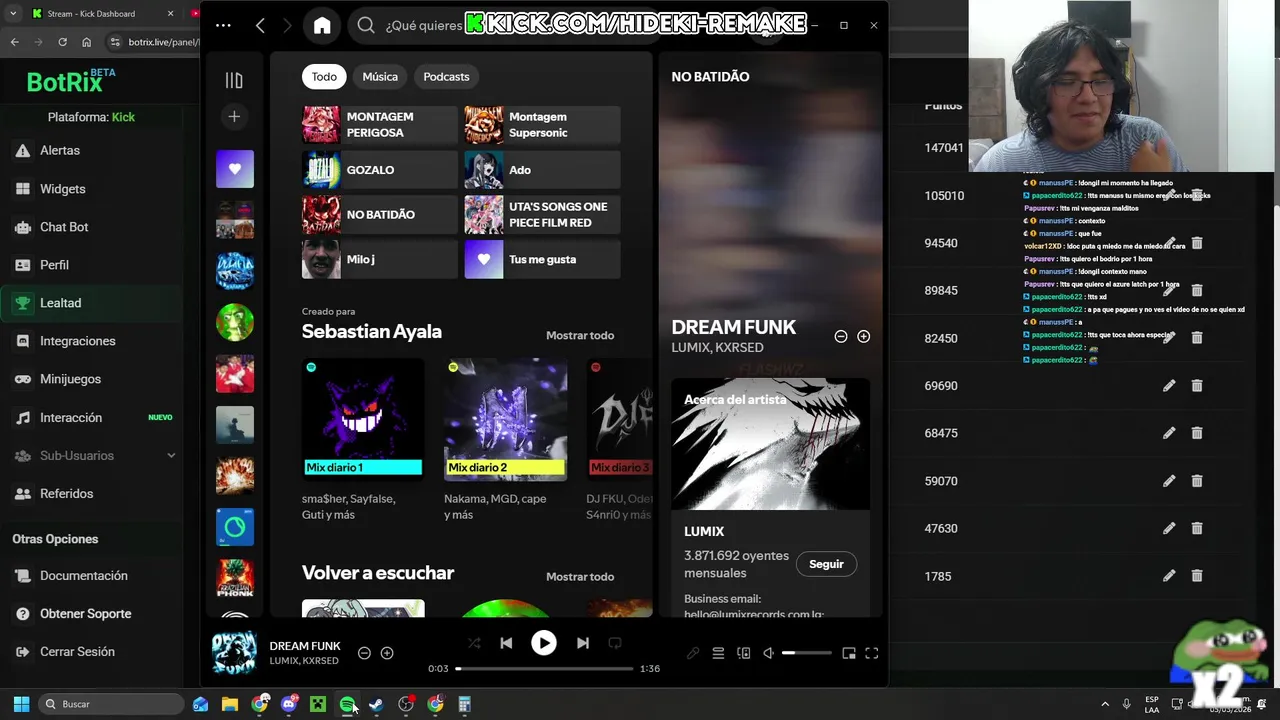Delete the 59070 points row
The image size is (1280, 720).
[x=1197, y=481]
